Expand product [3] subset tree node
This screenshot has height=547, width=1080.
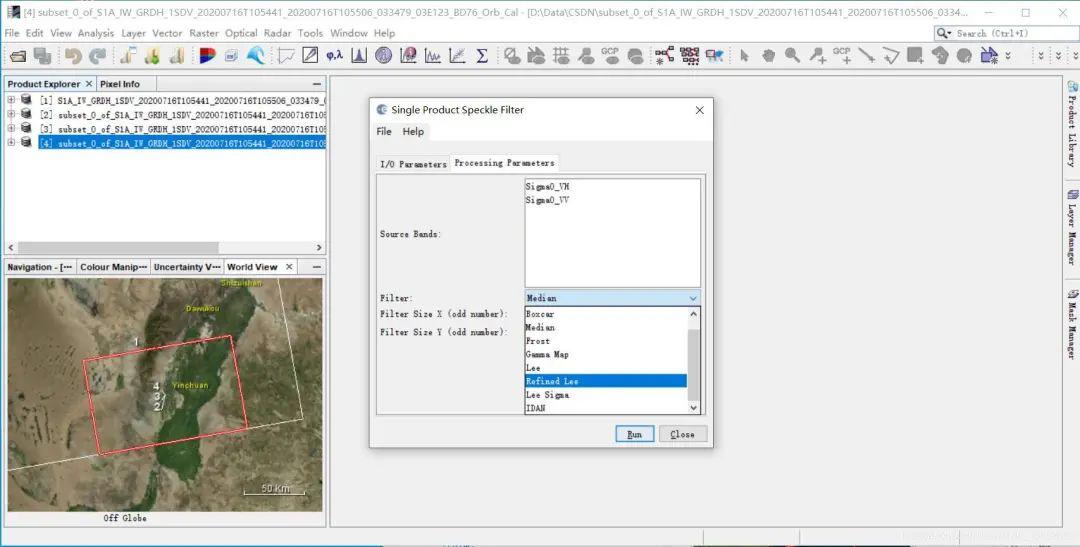(x=11, y=129)
